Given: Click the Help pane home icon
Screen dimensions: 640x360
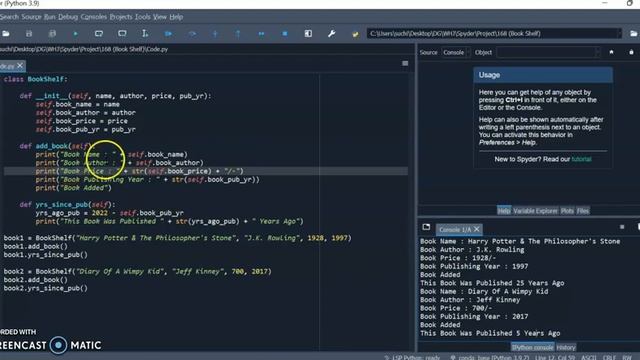Looking at the screenshot, I should (611, 52).
